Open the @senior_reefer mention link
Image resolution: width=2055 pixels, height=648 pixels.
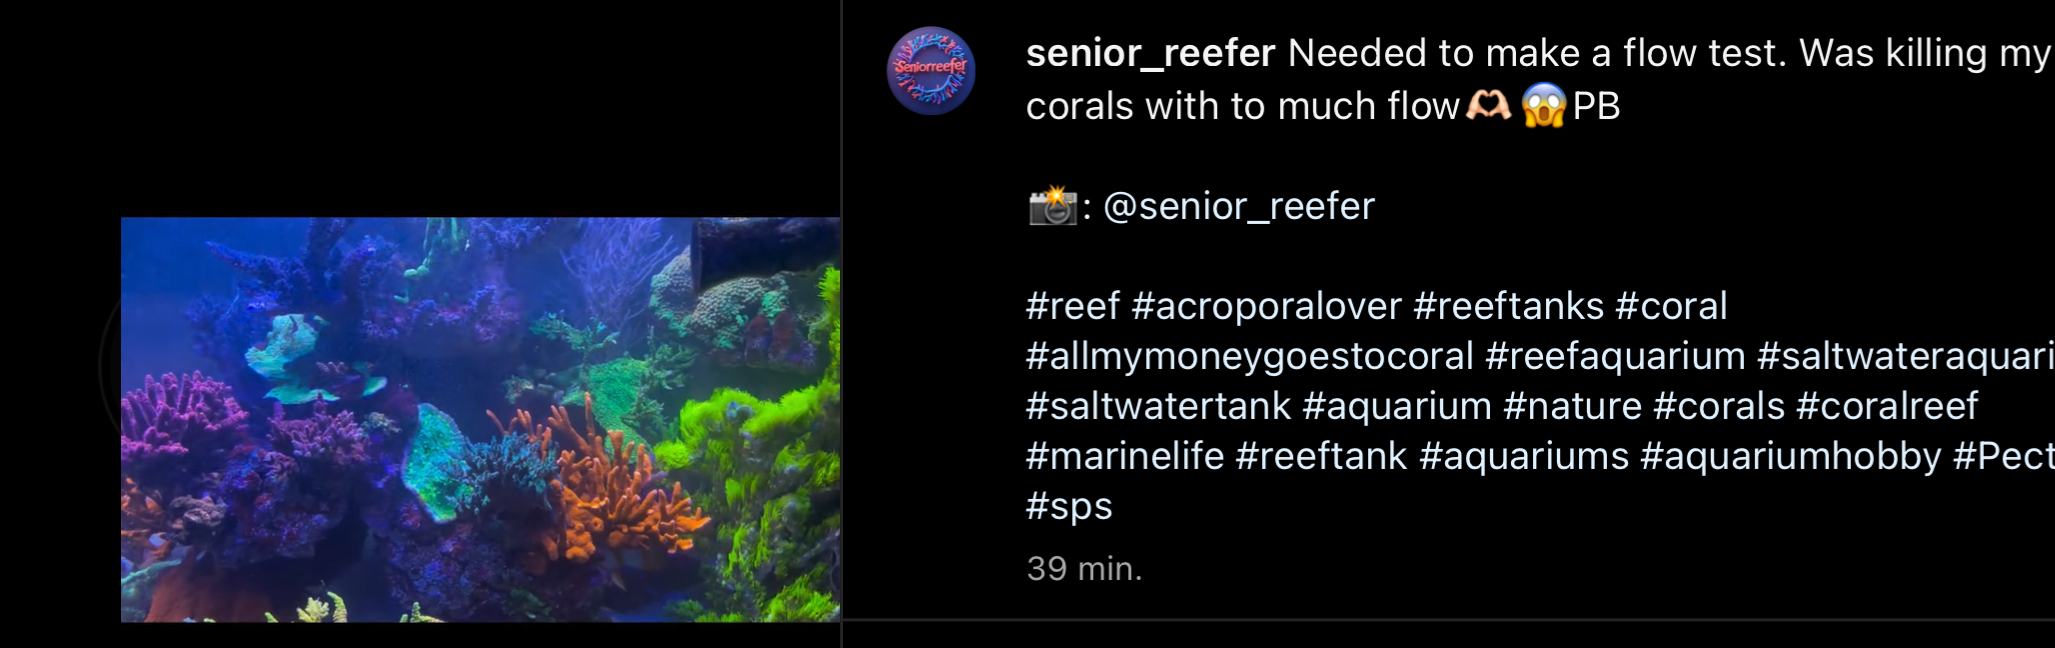(x=1238, y=207)
